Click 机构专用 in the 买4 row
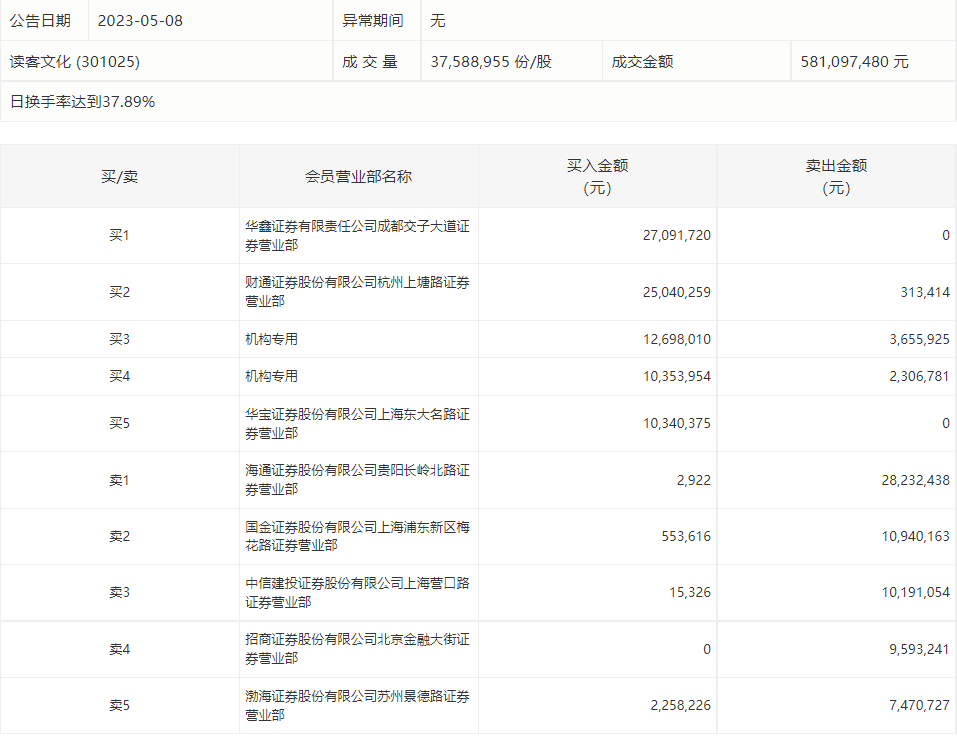957x738 pixels. point(272,377)
